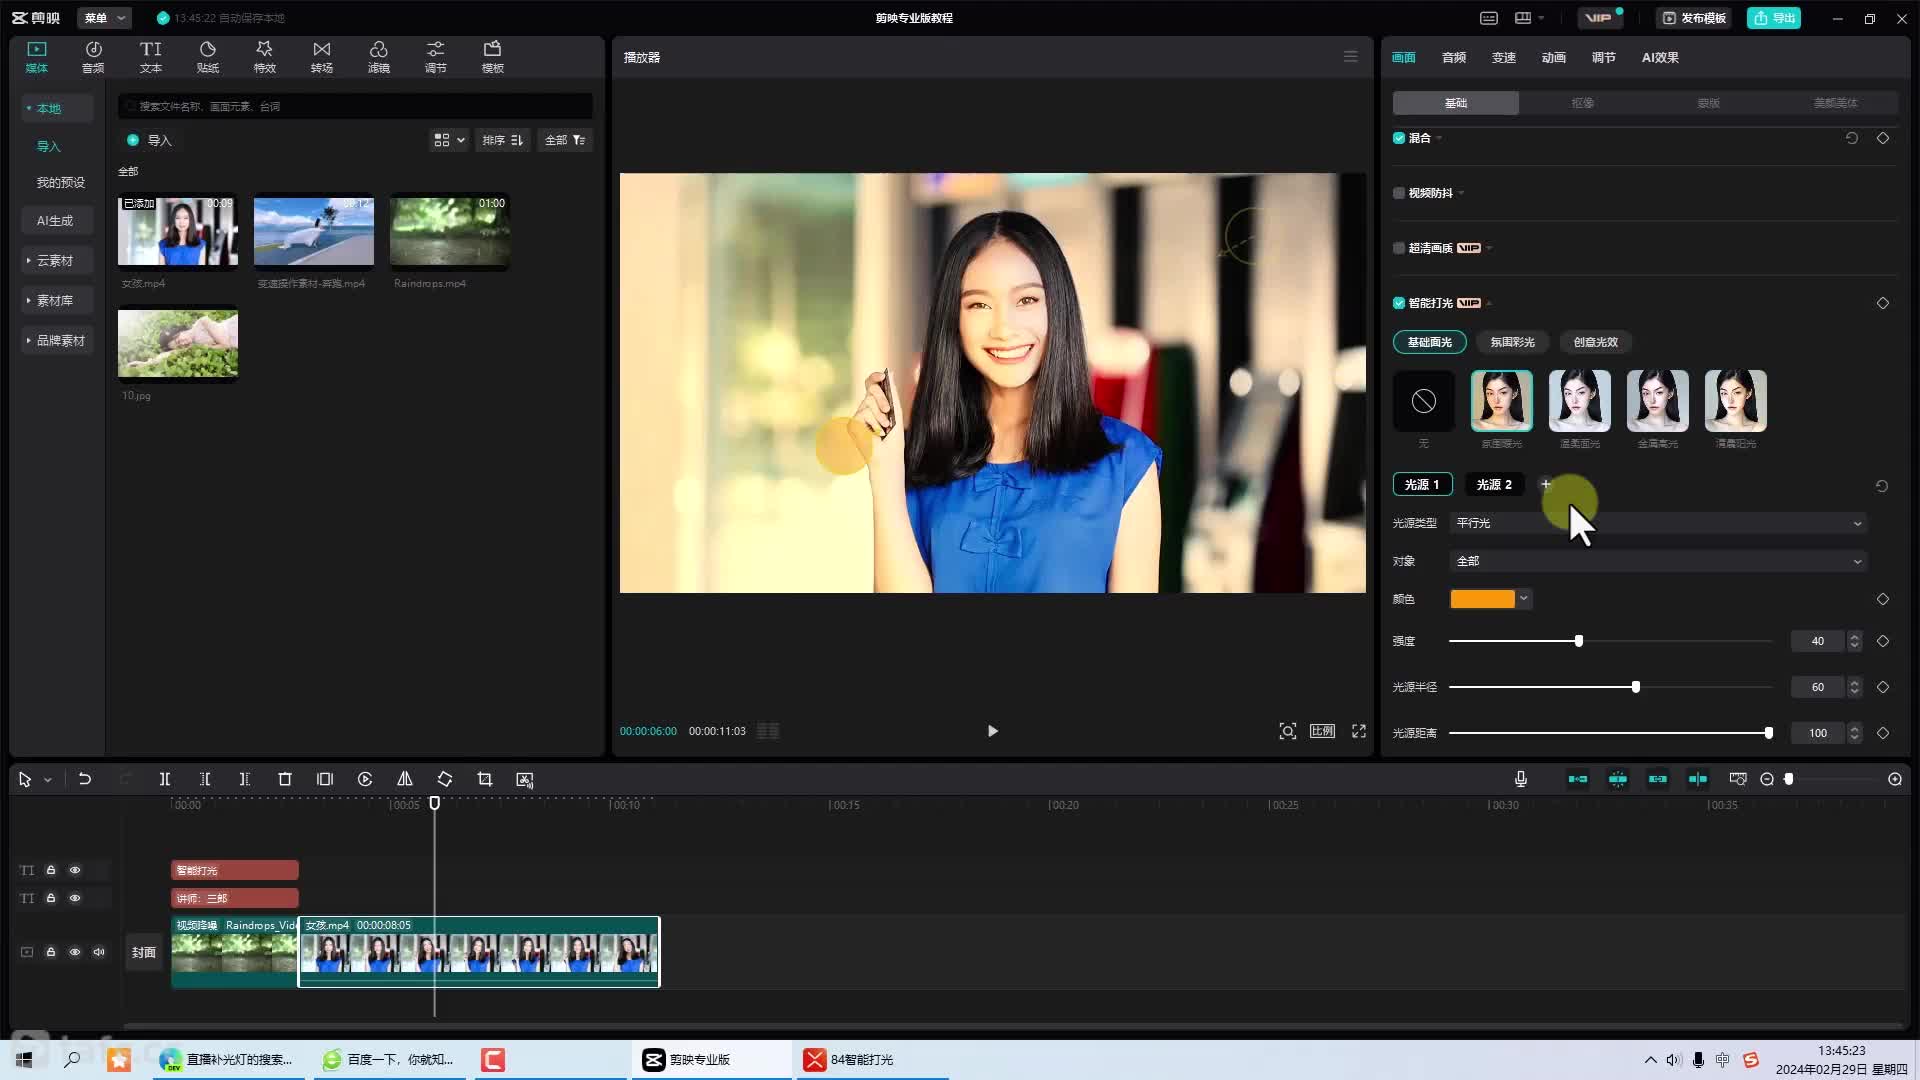Screen dimensions: 1920x1080
Task: Click the undo arrow in timeline toolbar
Action: pos(85,779)
